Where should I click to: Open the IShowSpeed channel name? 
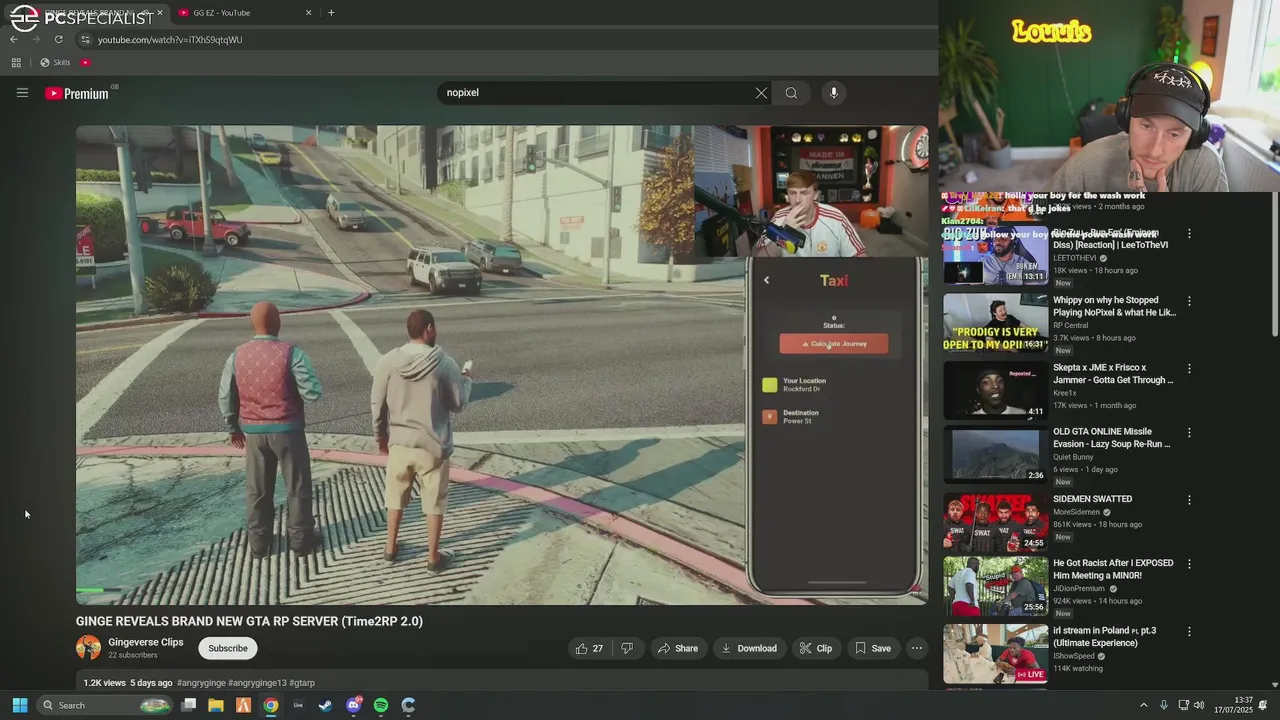point(1076,656)
